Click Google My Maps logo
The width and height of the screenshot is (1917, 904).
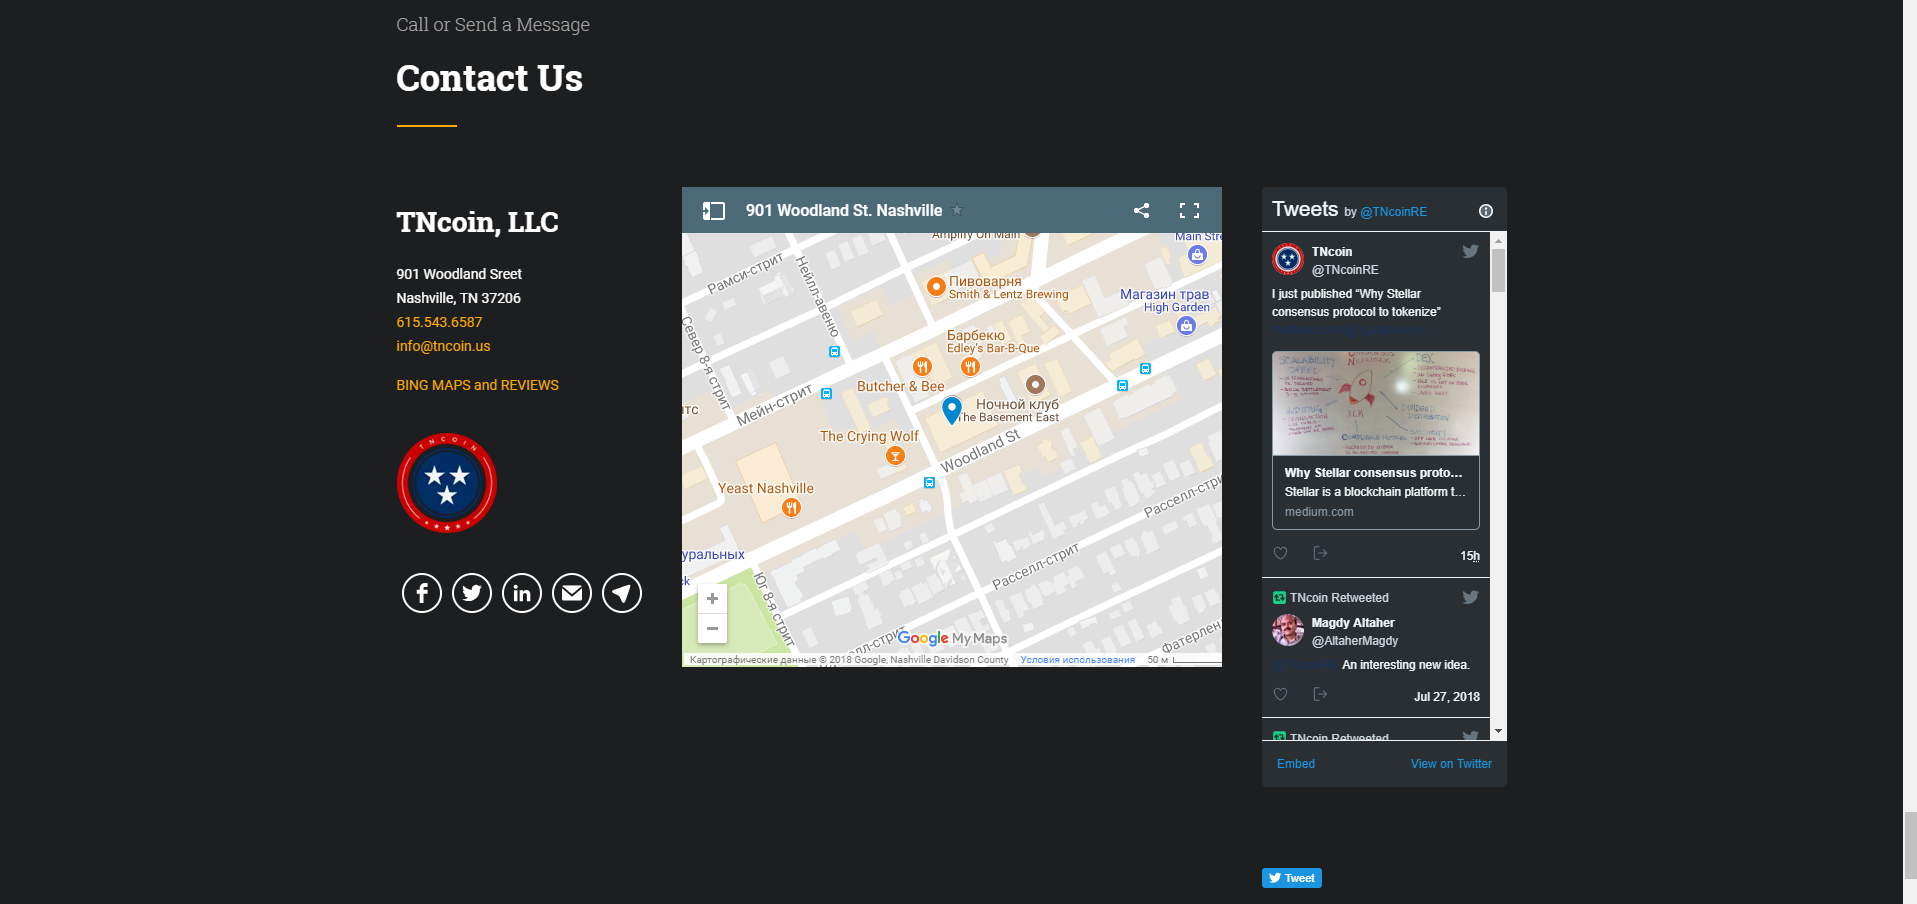click(952, 638)
